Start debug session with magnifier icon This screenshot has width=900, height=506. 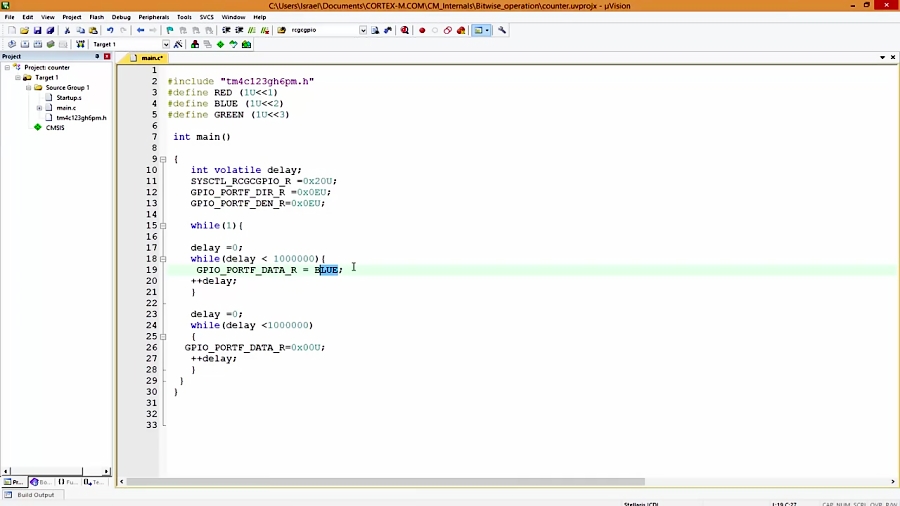pos(404,31)
